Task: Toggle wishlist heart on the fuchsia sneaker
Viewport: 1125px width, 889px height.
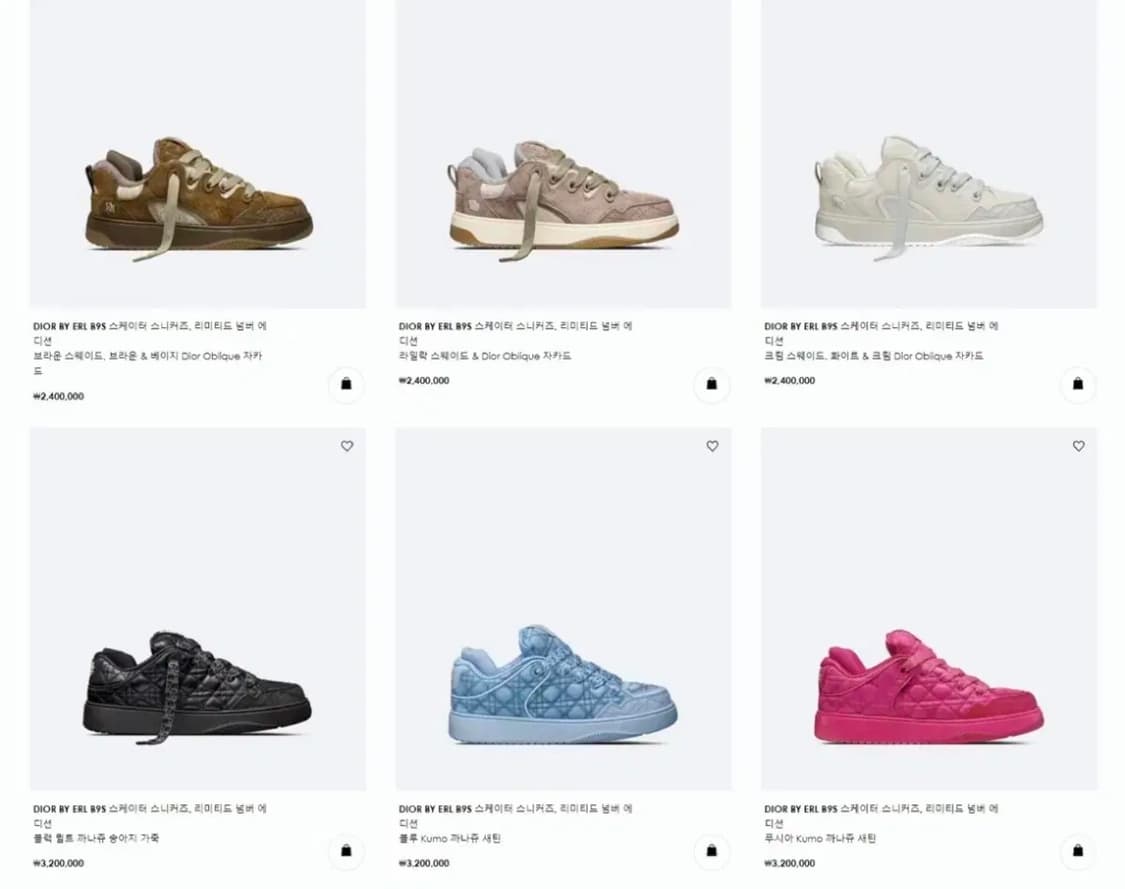Action: [1078, 446]
